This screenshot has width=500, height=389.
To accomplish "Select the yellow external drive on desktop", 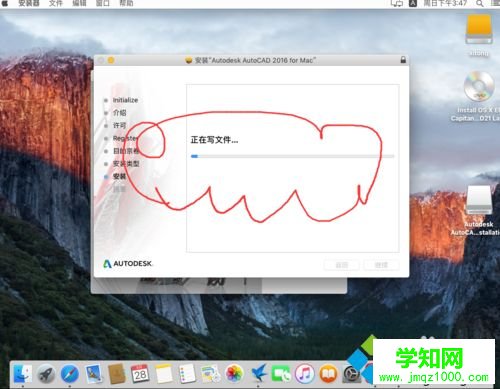I will coord(479,29).
